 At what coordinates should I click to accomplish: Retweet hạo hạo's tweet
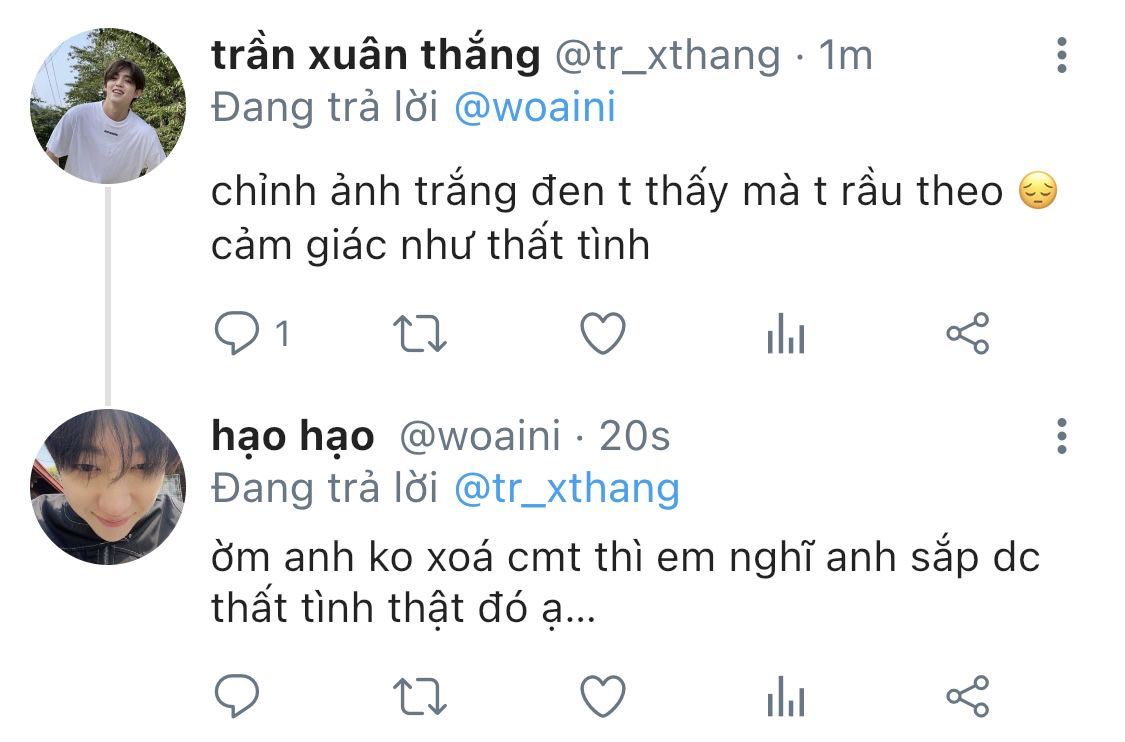(x=420, y=697)
